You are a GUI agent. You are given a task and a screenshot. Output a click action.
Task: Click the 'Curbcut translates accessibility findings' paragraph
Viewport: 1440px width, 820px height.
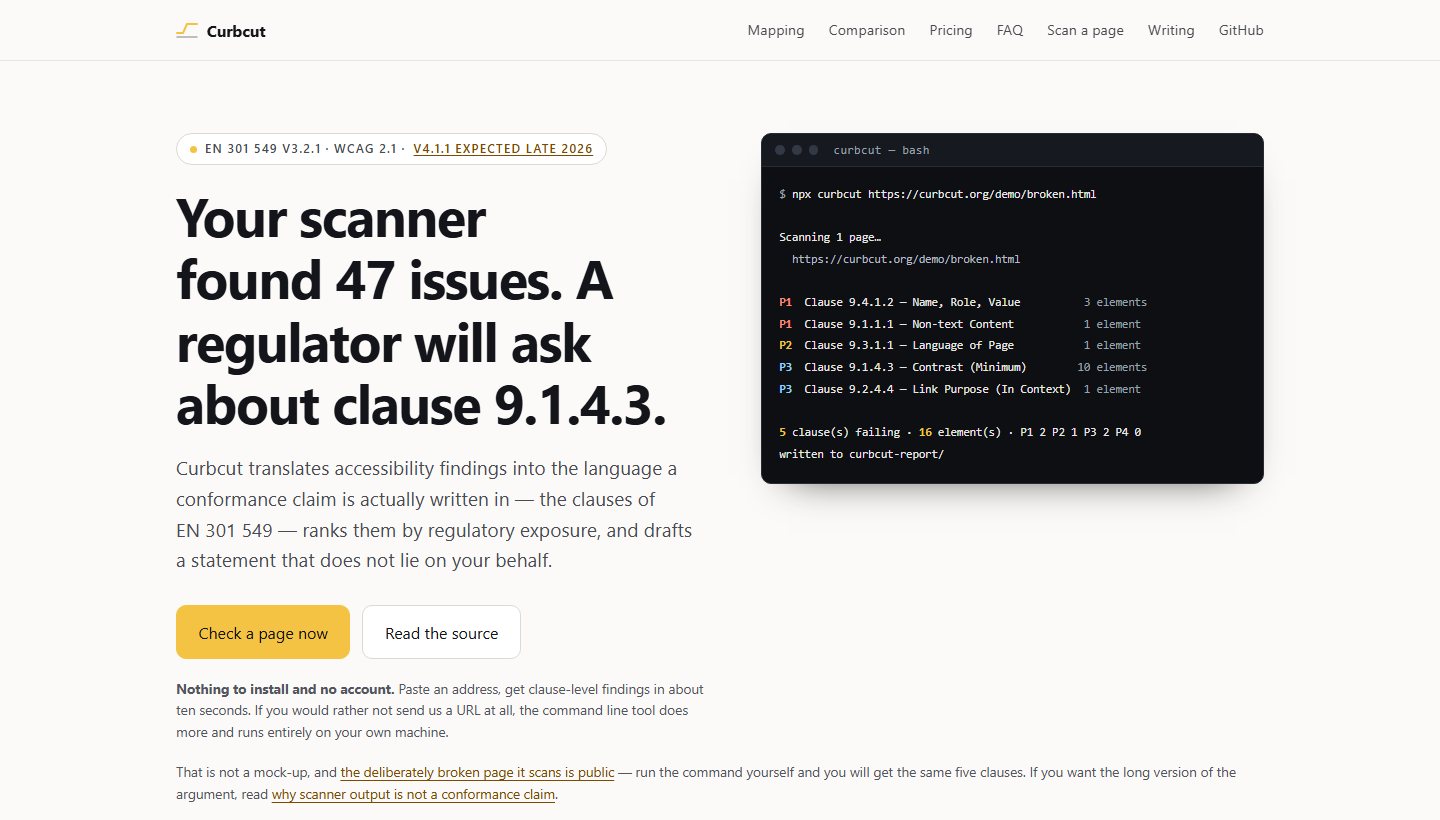[x=434, y=515]
